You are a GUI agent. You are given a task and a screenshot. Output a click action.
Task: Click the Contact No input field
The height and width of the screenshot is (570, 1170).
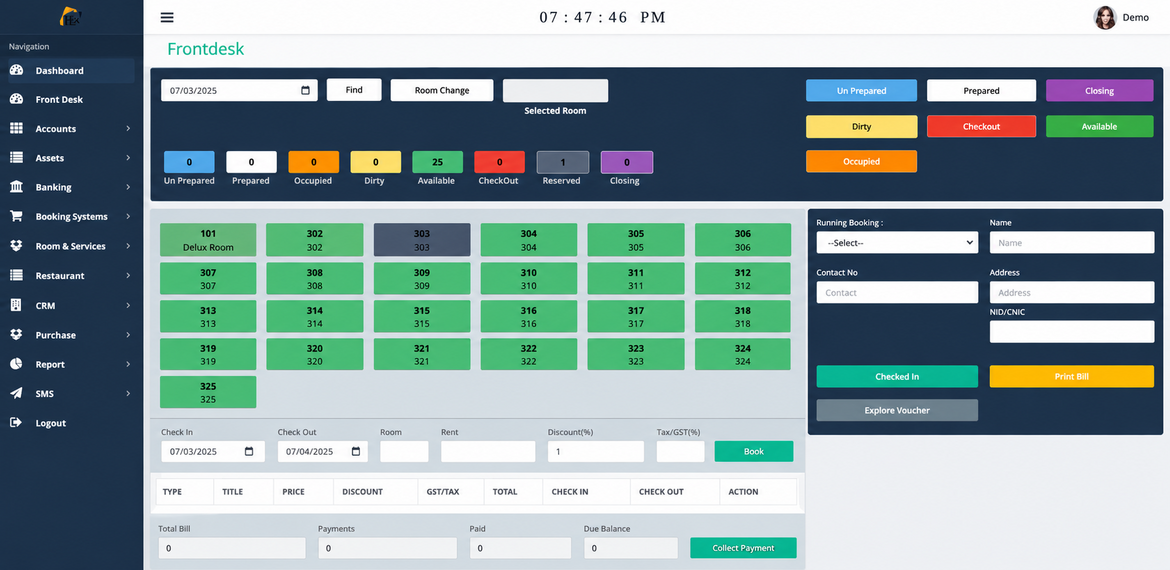pyautogui.click(x=897, y=292)
